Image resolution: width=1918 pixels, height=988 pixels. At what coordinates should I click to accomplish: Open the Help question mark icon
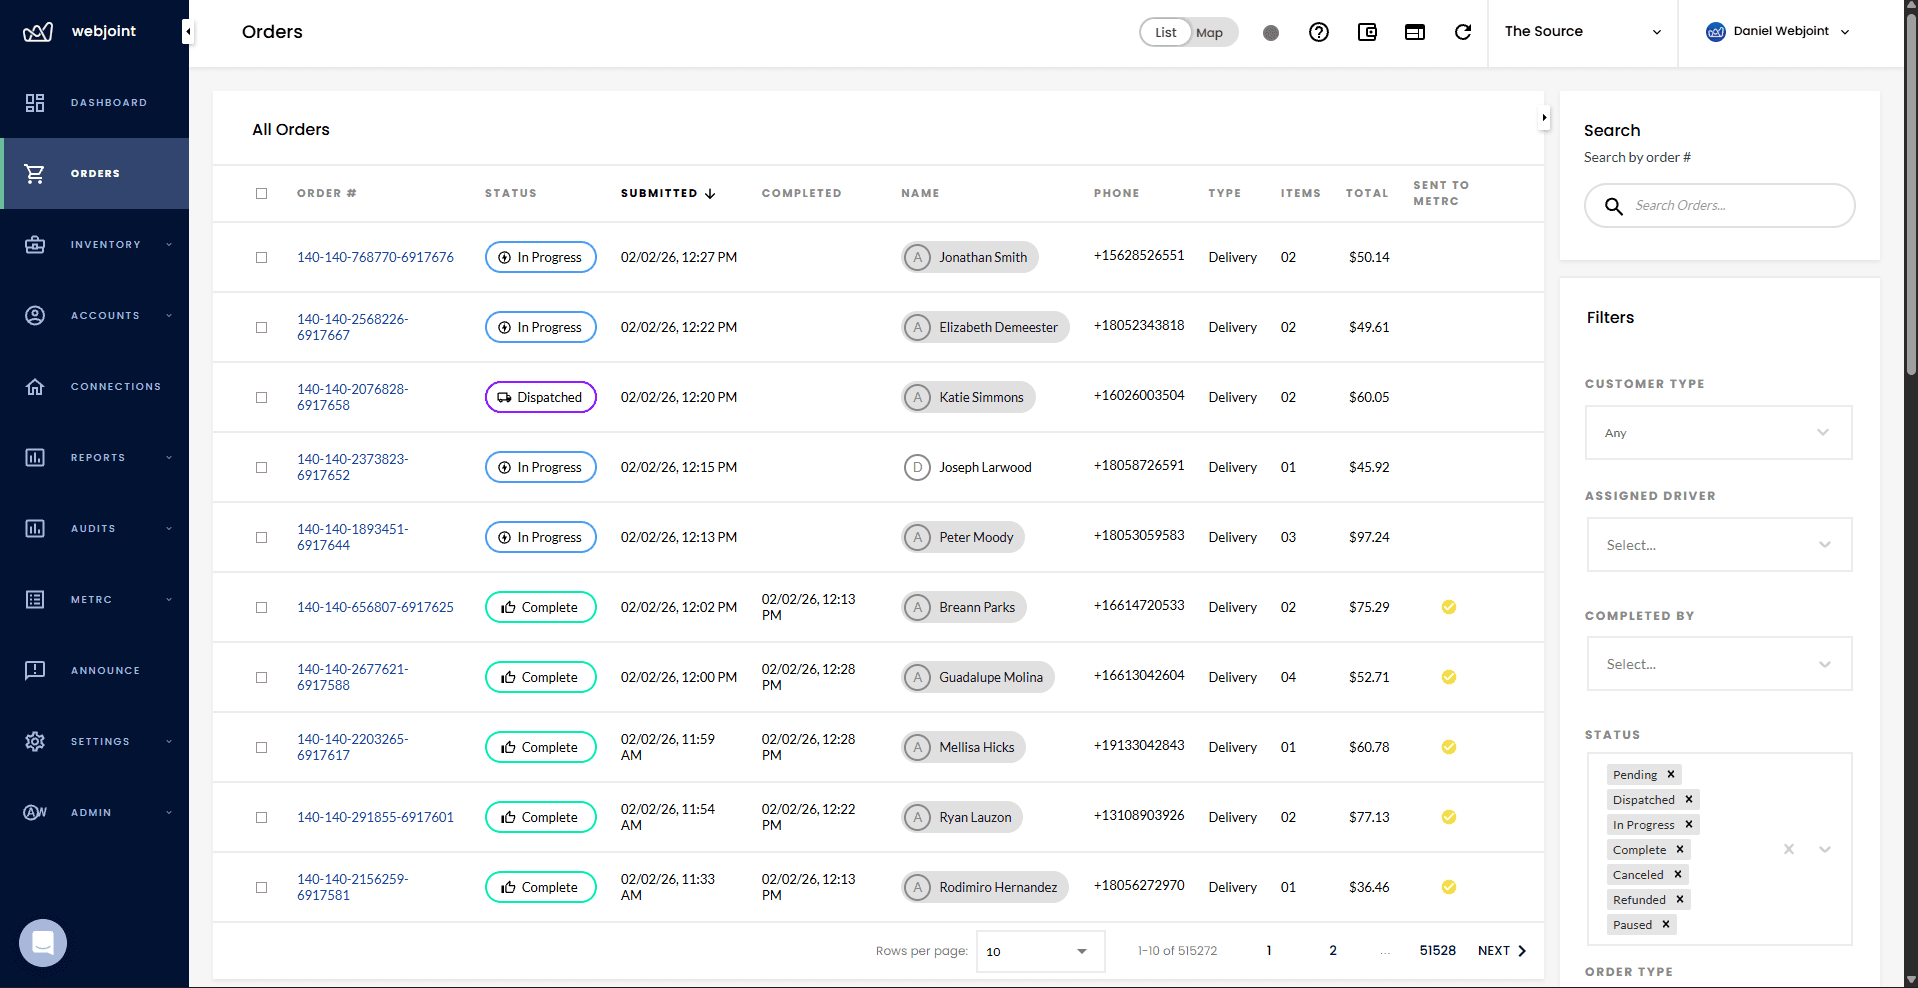click(1318, 32)
